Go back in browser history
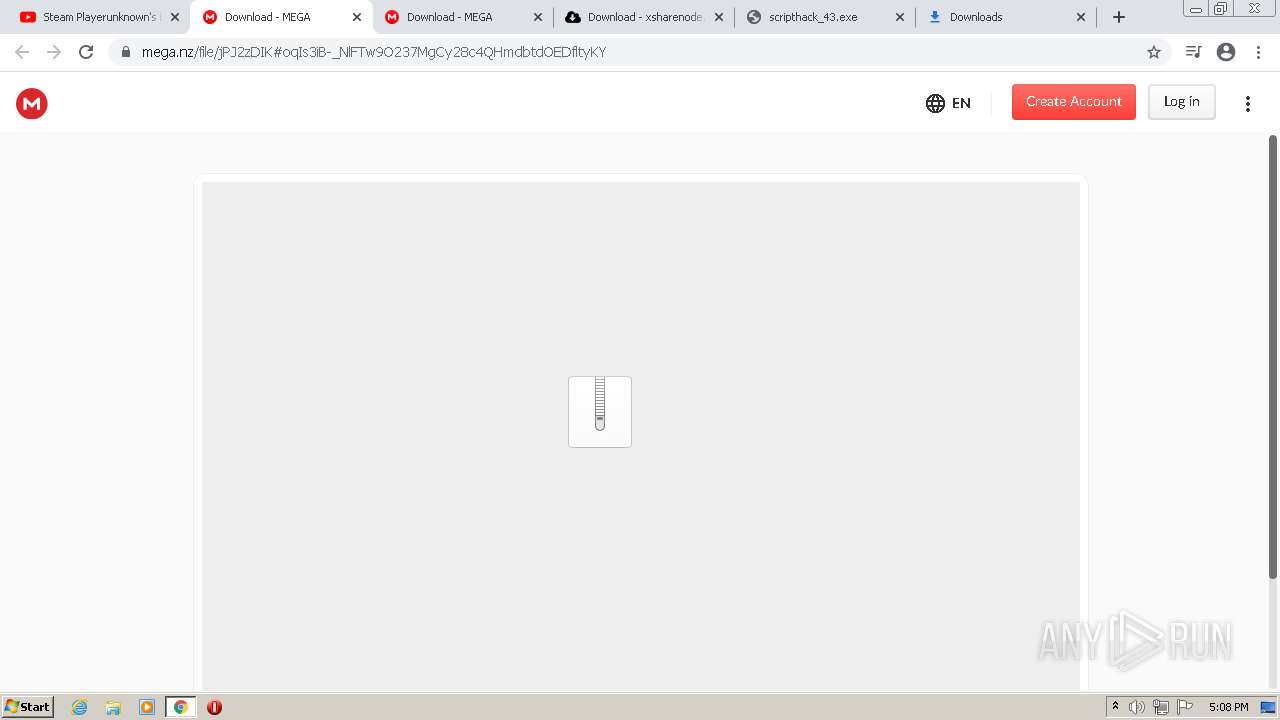Image resolution: width=1280 pixels, height=720 pixels. [x=22, y=52]
